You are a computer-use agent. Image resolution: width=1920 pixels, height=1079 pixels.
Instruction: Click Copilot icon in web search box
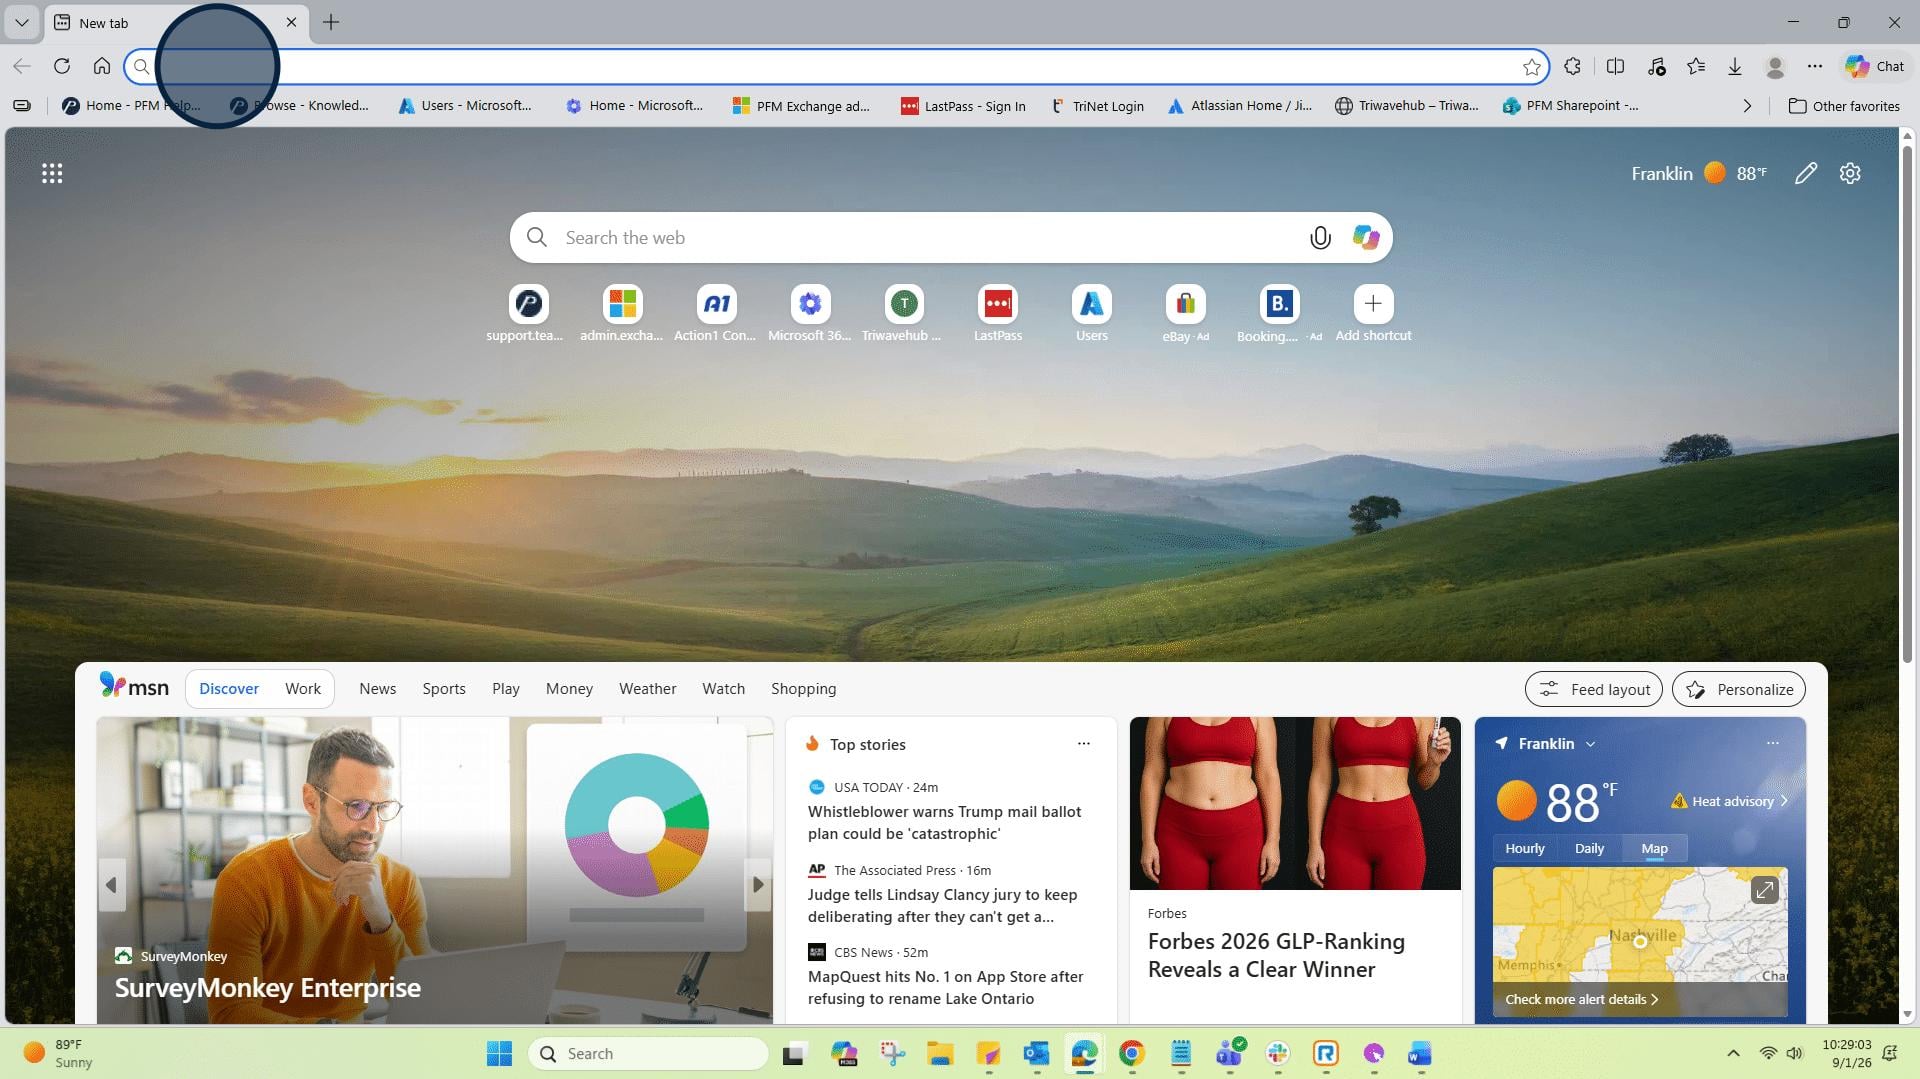tap(1366, 238)
